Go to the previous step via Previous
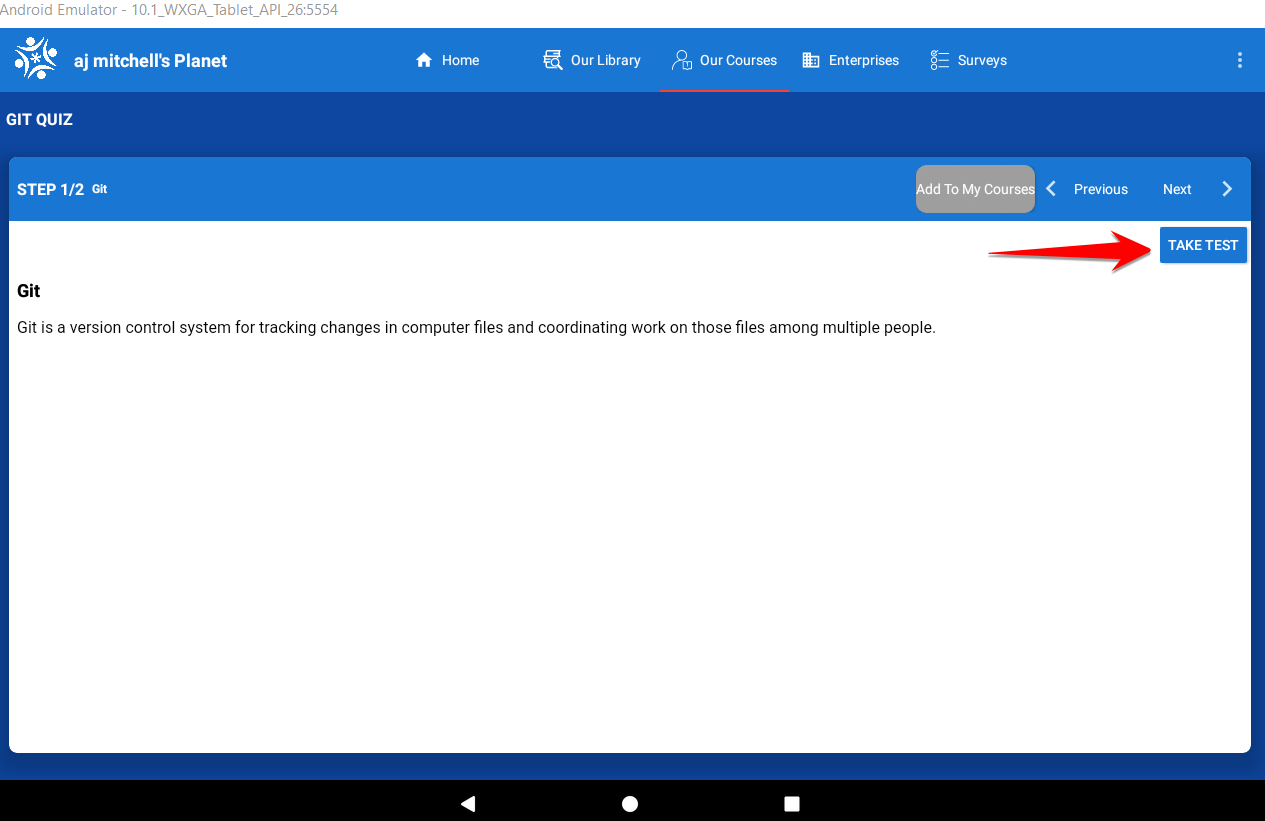Viewport: 1265px width, 821px height. coord(1100,189)
